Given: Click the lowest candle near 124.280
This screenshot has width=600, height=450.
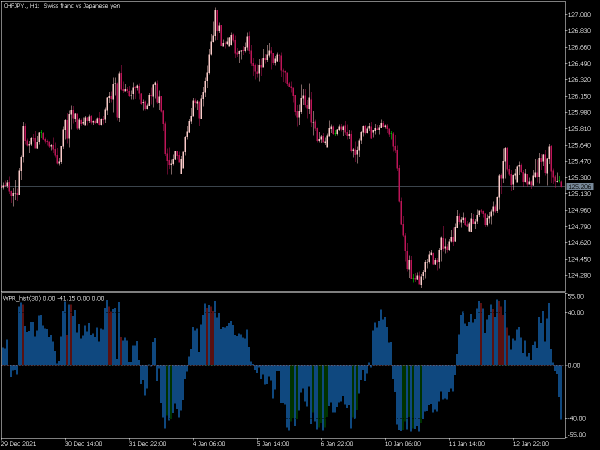Looking at the screenshot, I should 421,281.
